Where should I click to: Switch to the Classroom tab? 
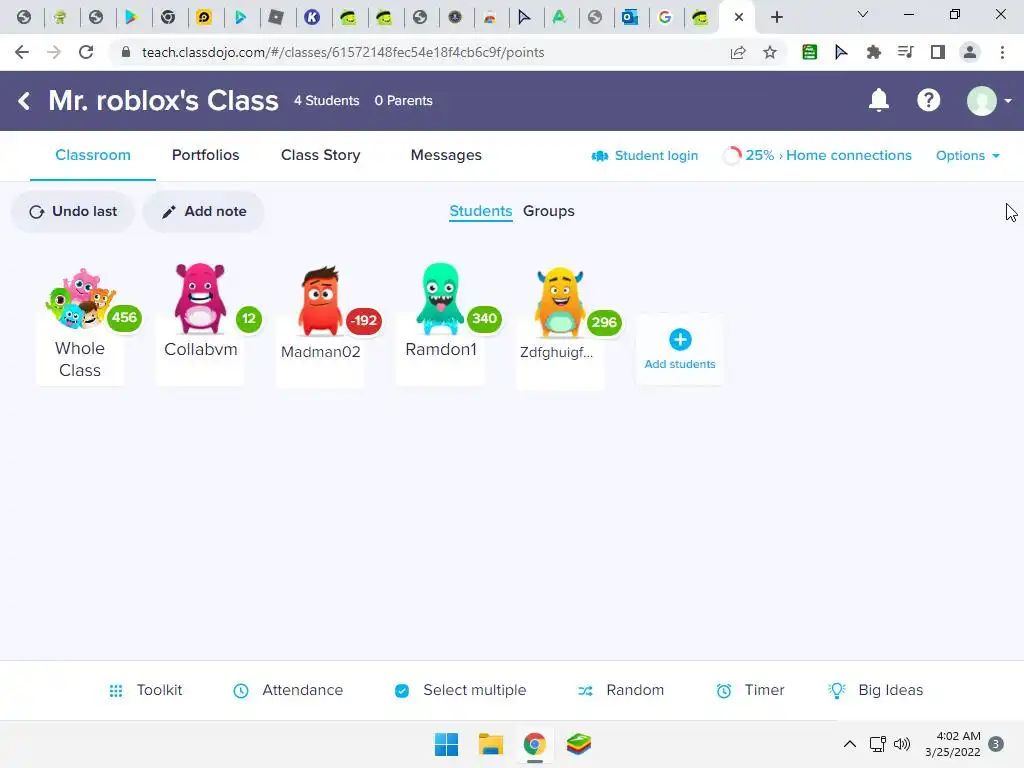coord(93,155)
